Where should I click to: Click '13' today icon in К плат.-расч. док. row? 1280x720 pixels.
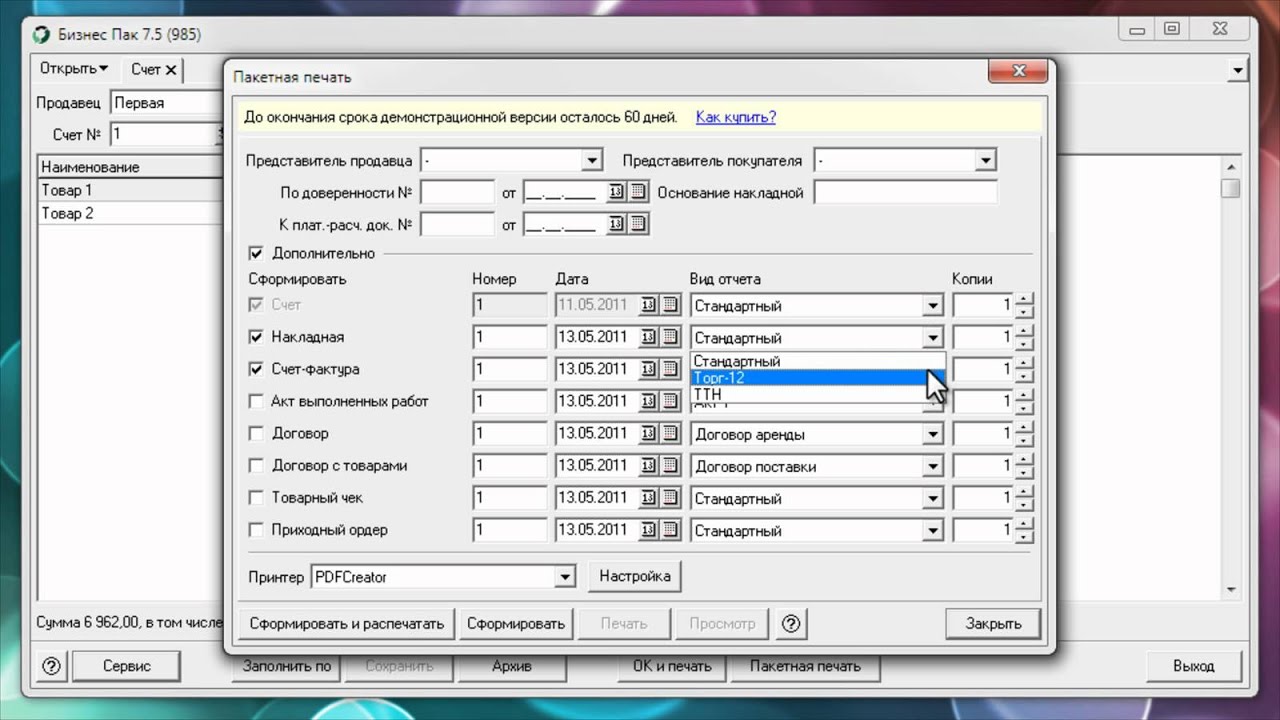click(616, 224)
